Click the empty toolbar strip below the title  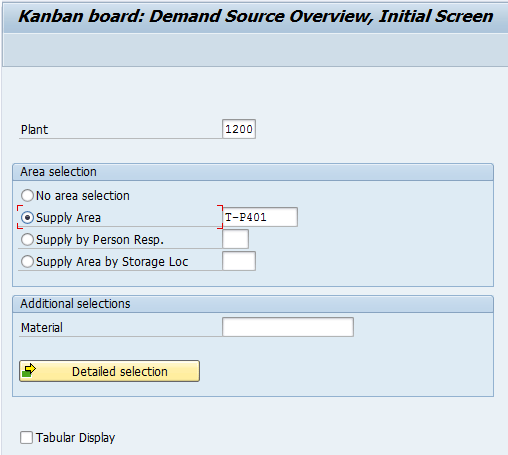click(255, 49)
